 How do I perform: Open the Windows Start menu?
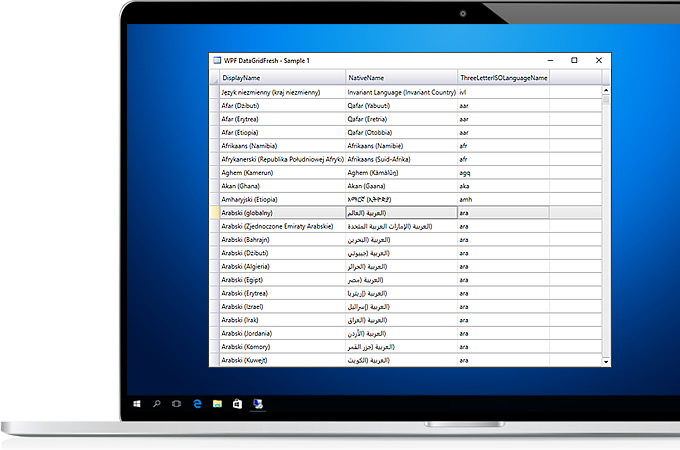tap(137, 404)
